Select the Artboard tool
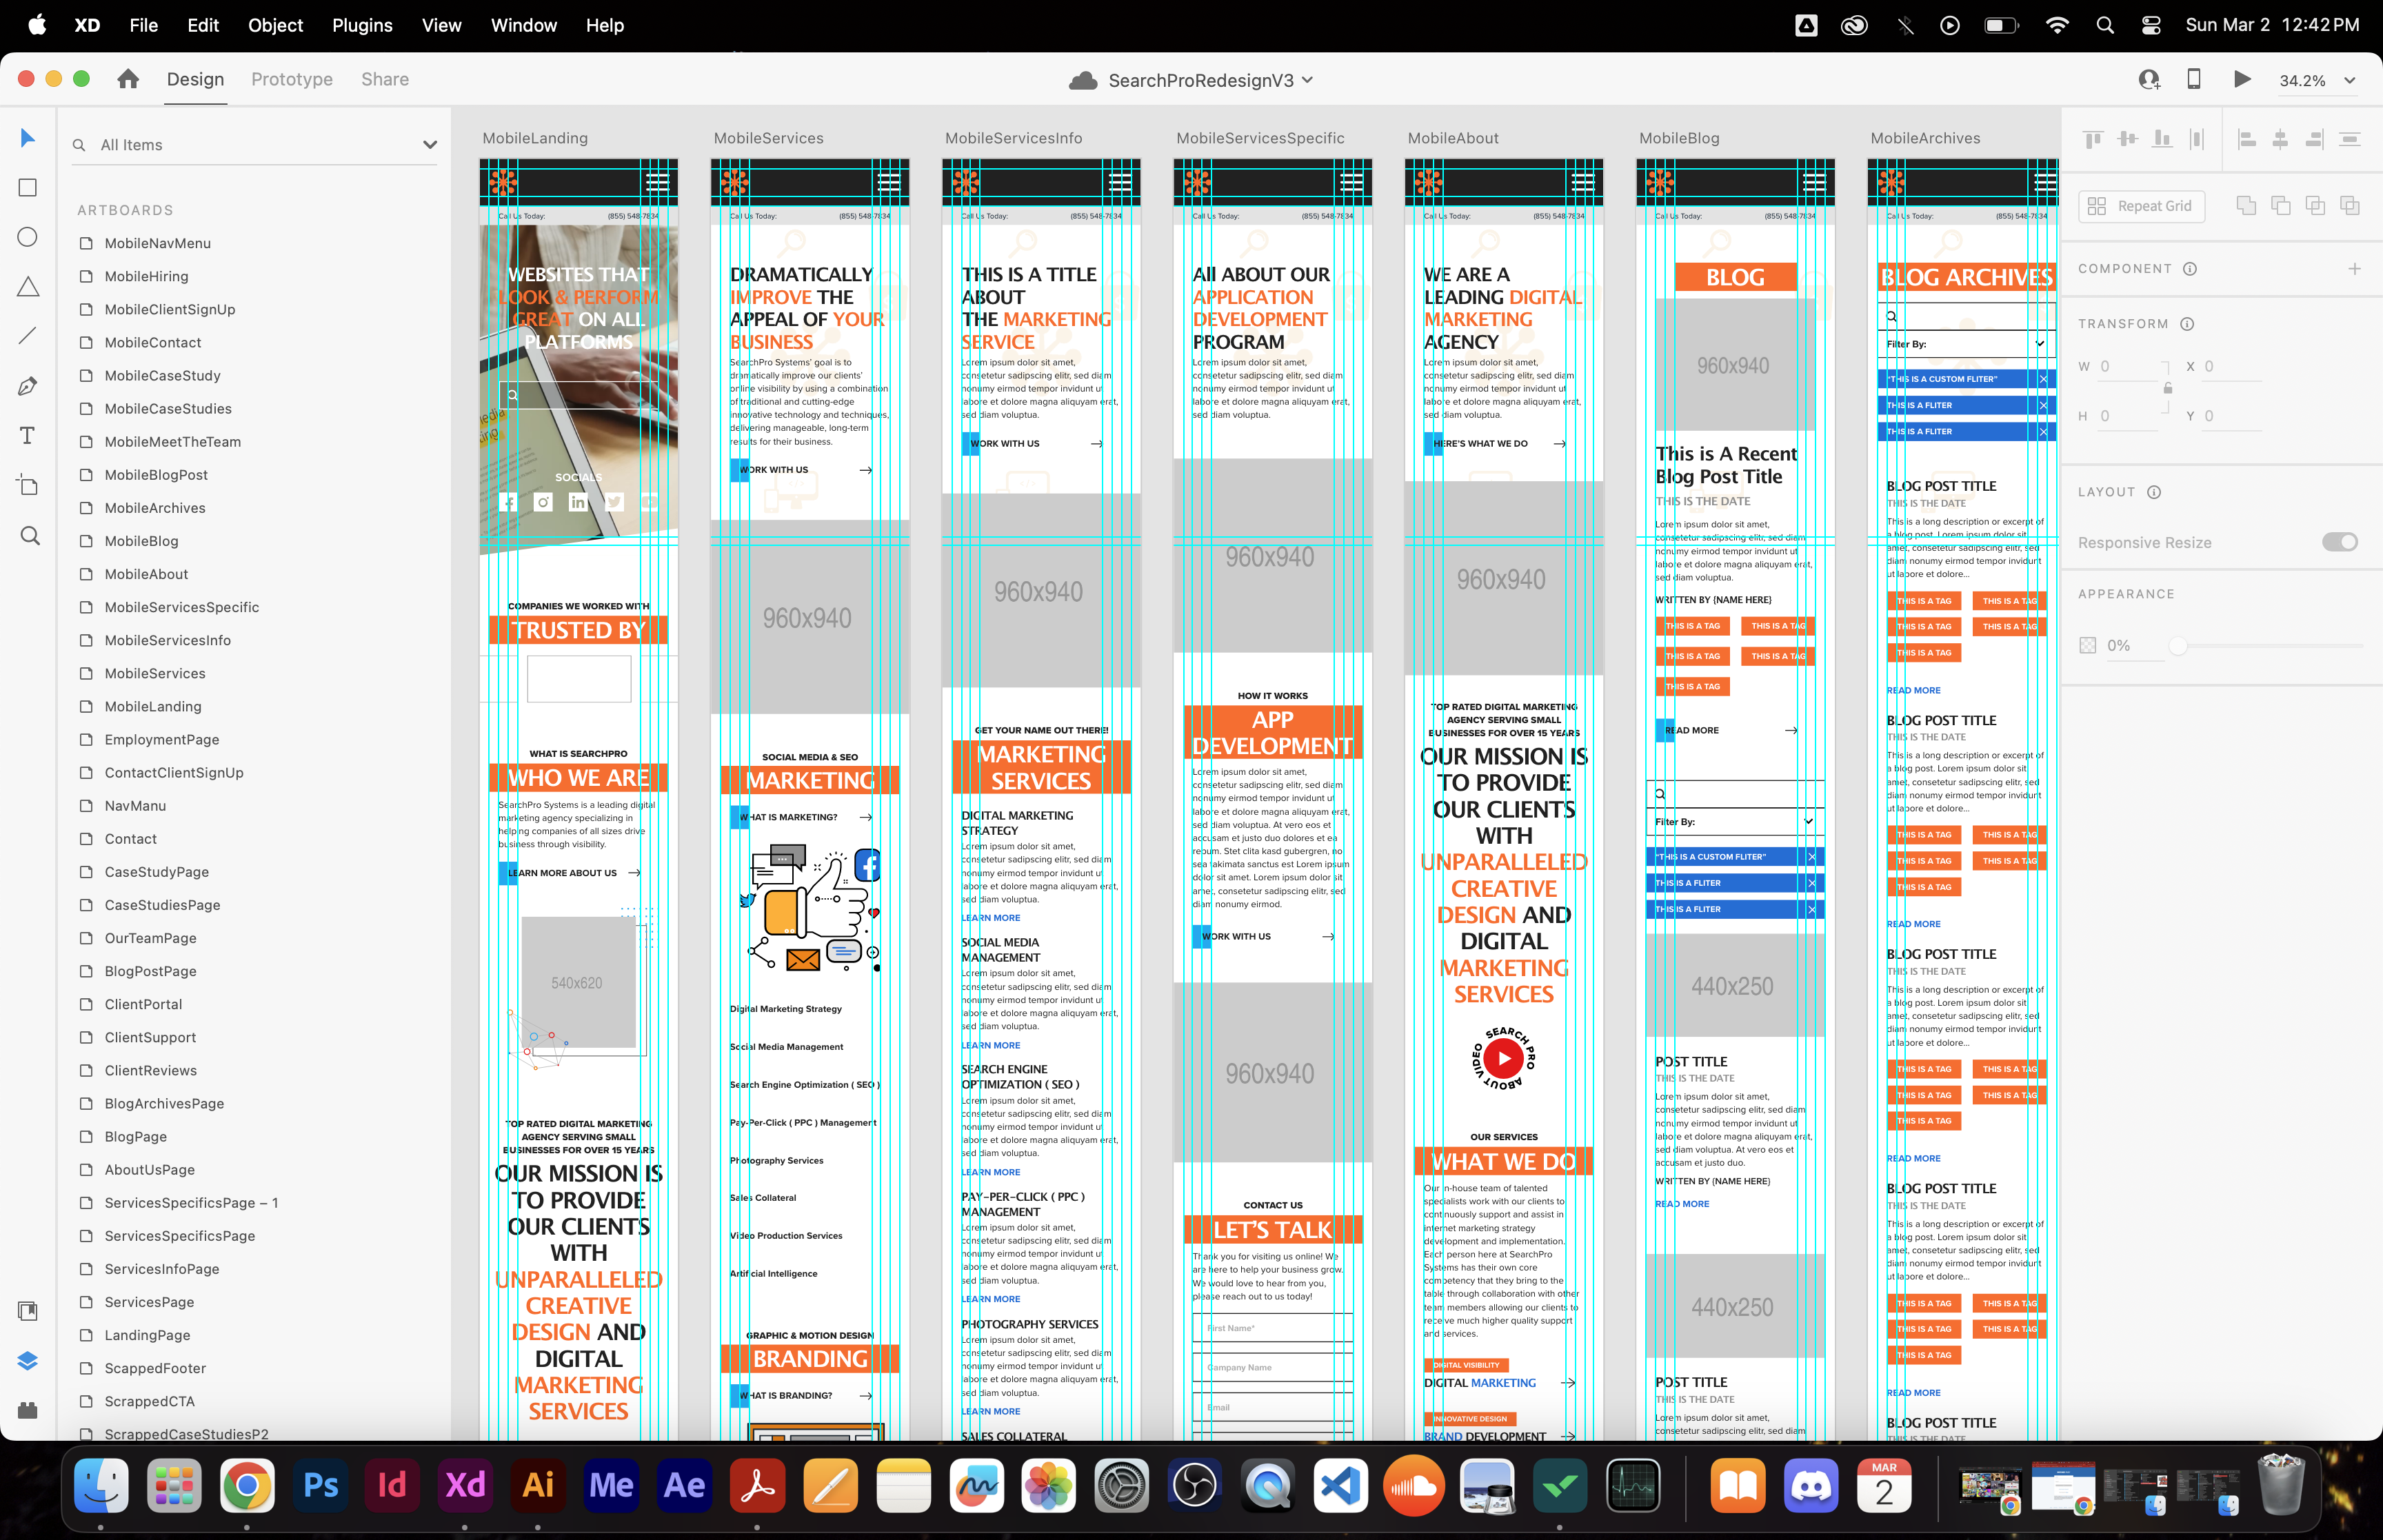This screenshot has width=2383, height=1540. (28, 486)
